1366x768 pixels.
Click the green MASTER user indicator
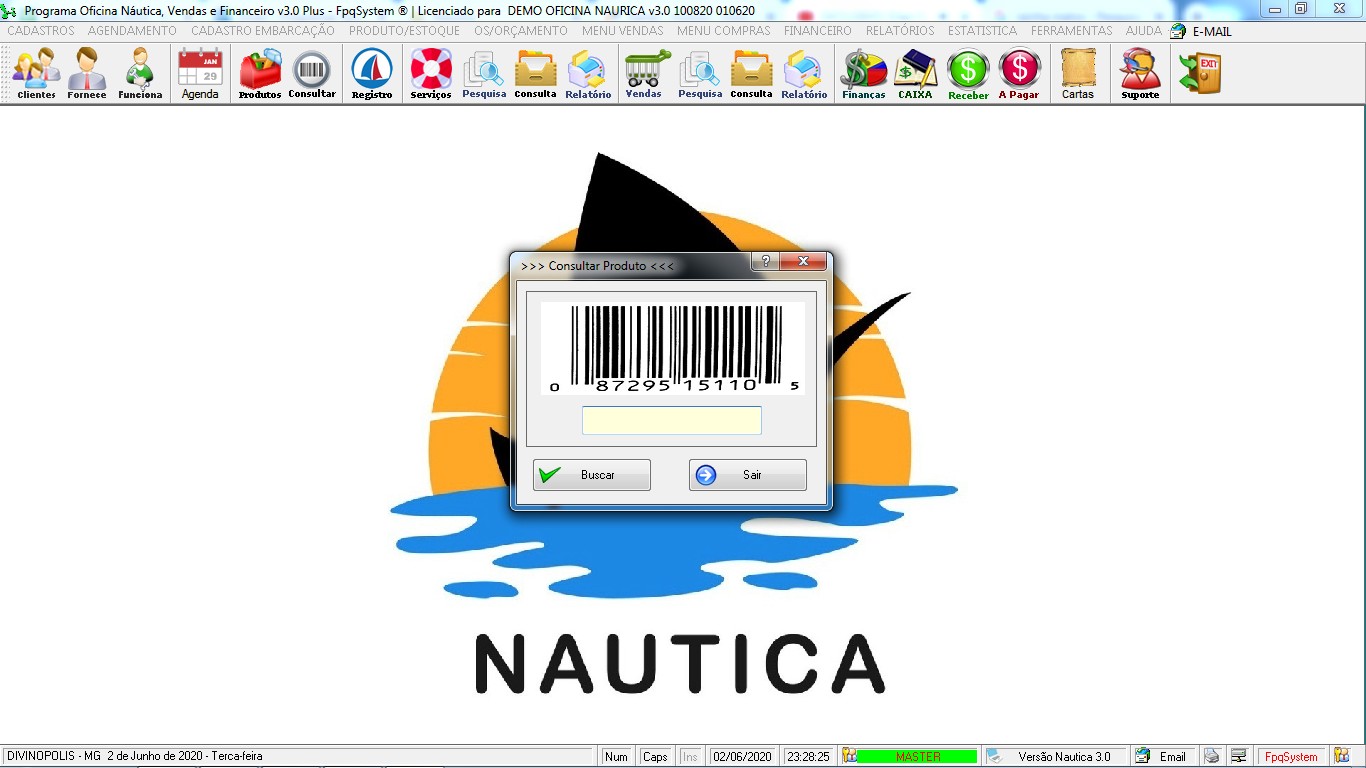tap(917, 756)
